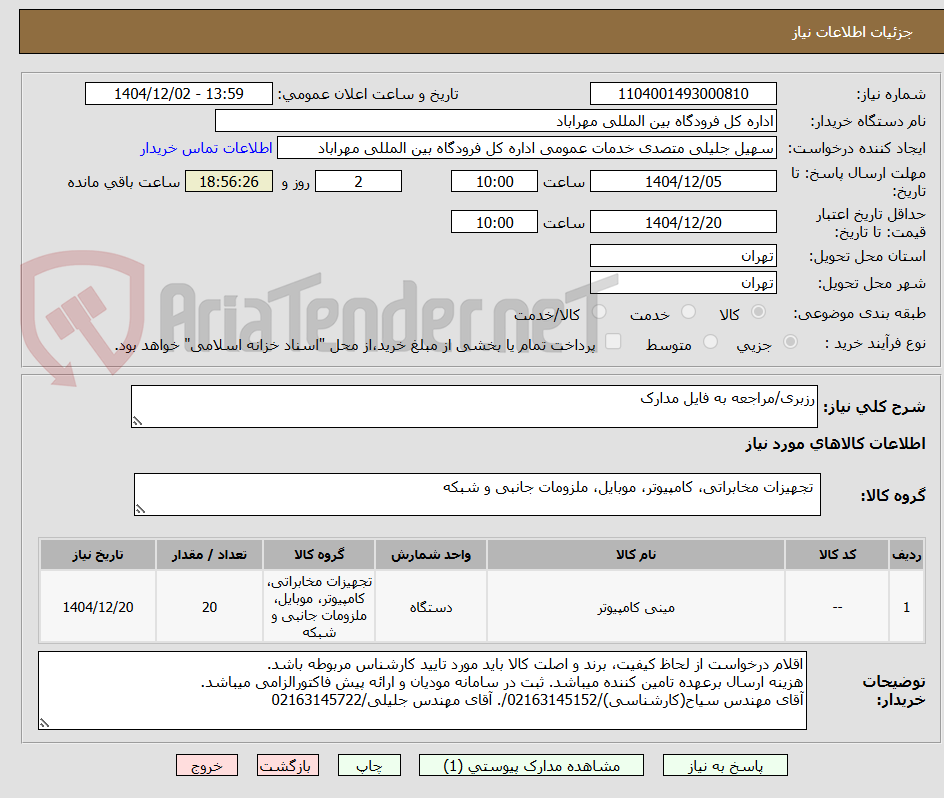Click the کد کالا column header

[x=837, y=555]
